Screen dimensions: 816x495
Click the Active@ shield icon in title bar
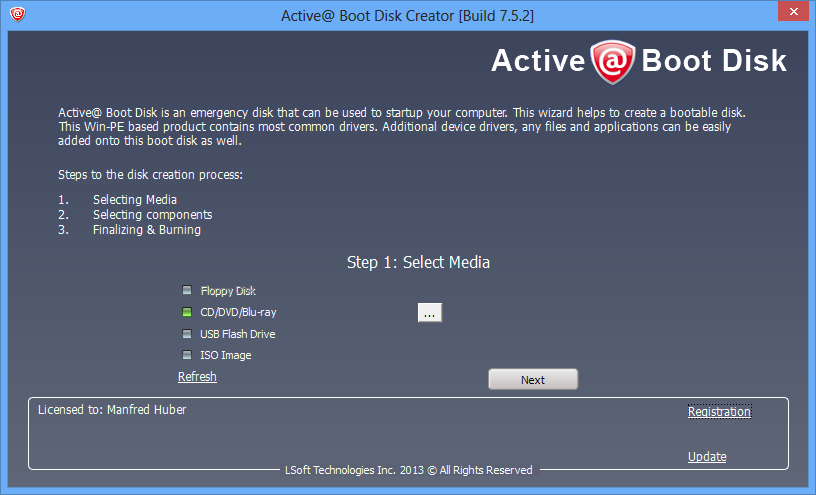coord(18,14)
